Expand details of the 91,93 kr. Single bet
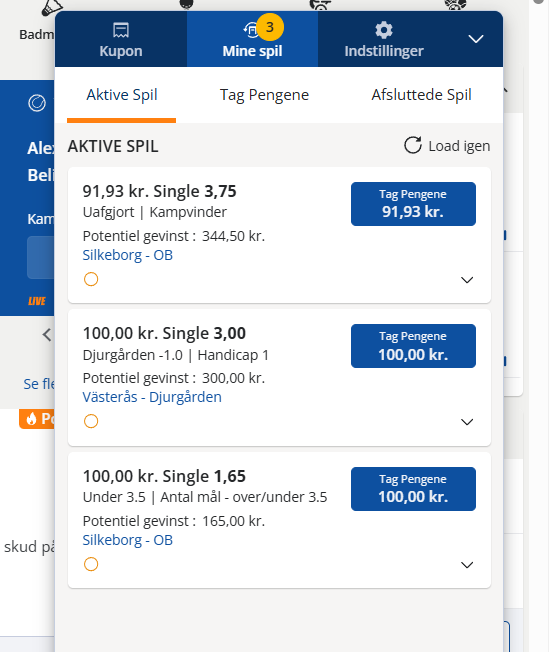Viewport: 552px width, 652px height. [x=467, y=280]
